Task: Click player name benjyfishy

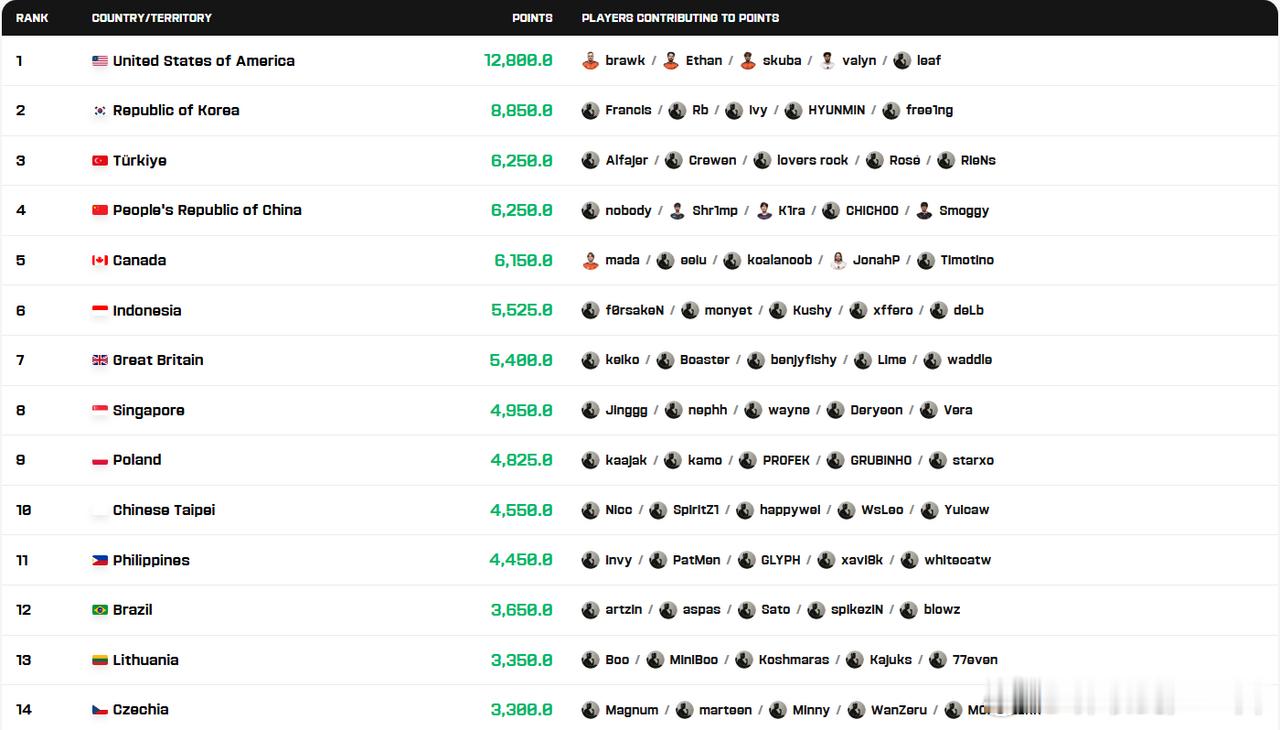Action: point(804,360)
